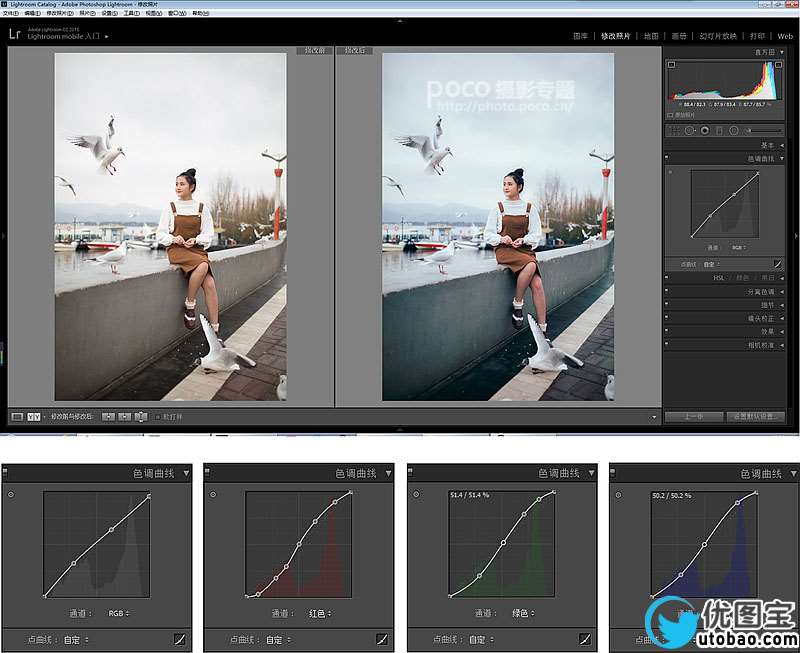Open the 打印 module link

point(757,36)
